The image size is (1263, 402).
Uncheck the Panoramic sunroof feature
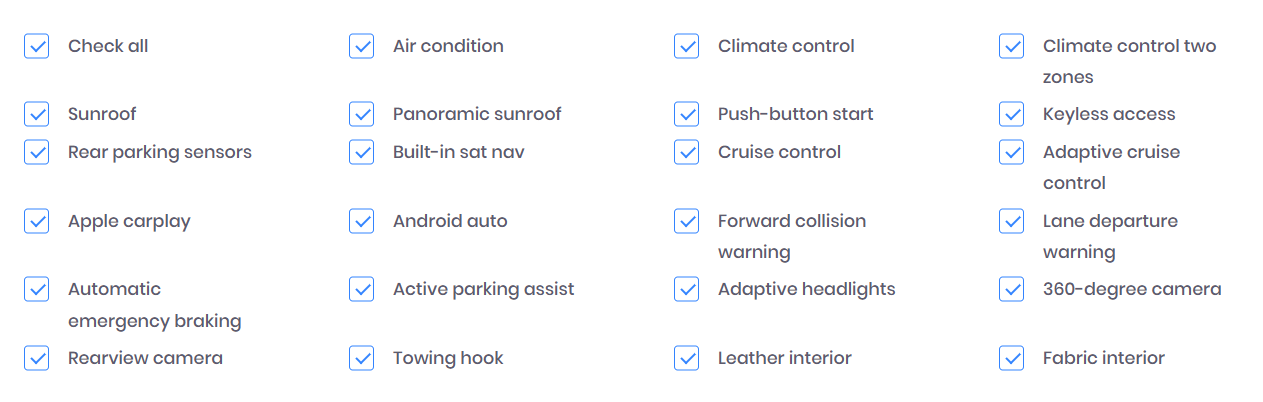(x=362, y=114)
